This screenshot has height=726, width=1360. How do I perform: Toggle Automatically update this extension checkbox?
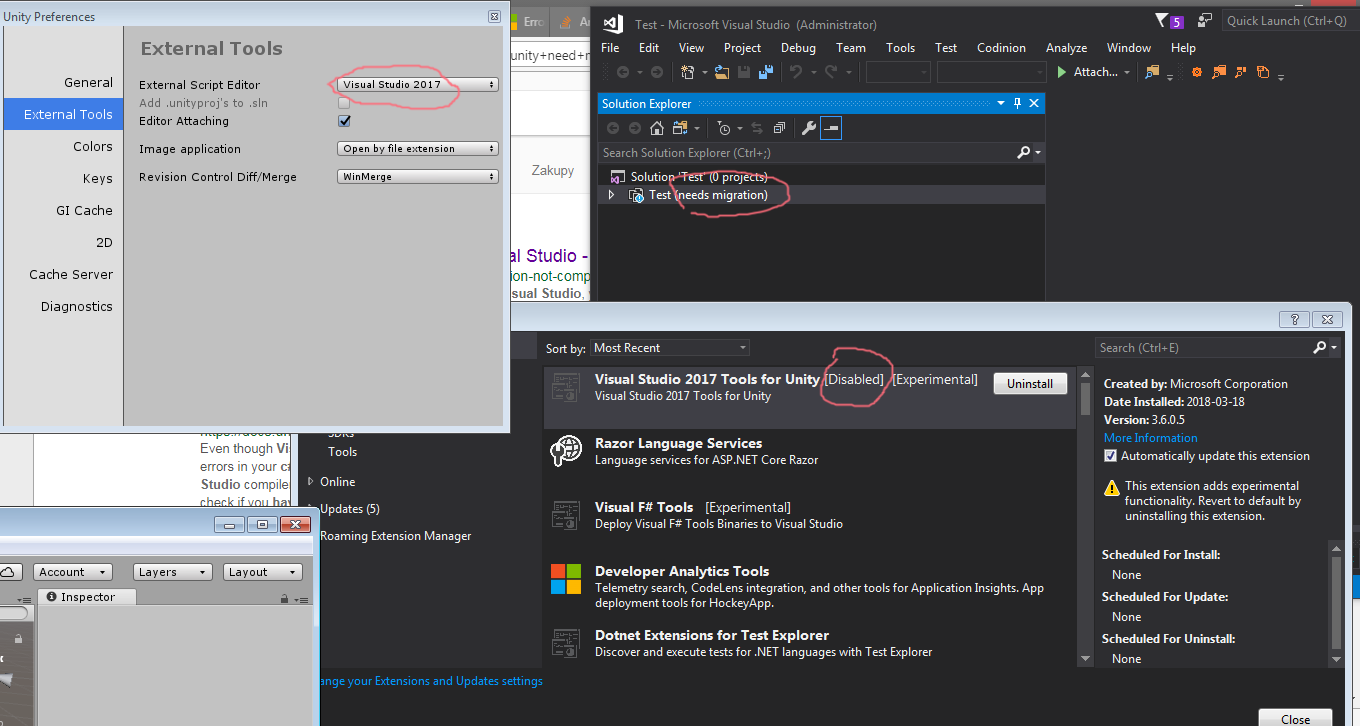(1110, 456)
